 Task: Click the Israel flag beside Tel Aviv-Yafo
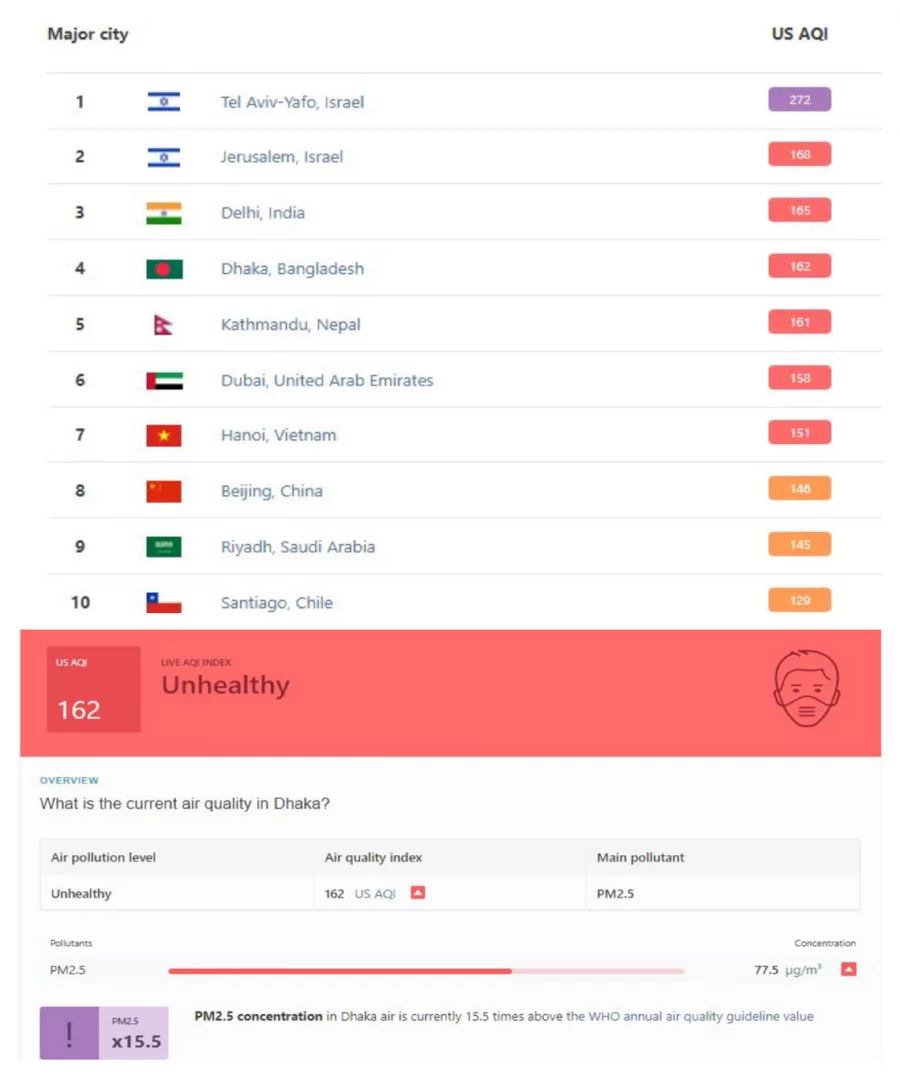(164, 102)
